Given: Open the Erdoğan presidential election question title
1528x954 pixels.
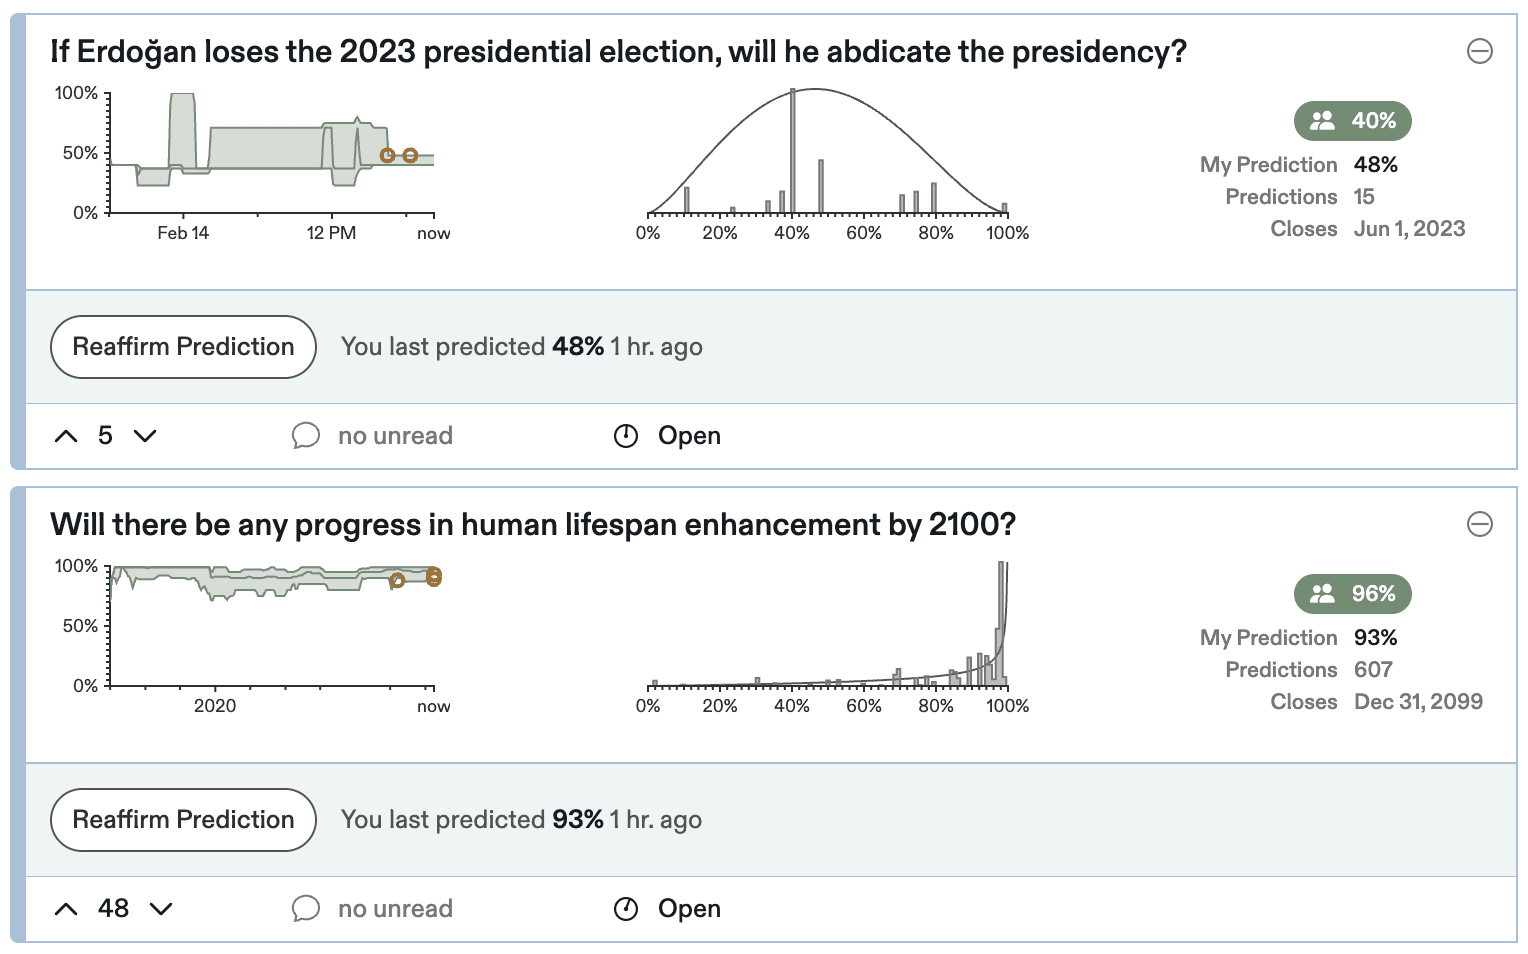Looking at the screenshot, I should point(616,51).
